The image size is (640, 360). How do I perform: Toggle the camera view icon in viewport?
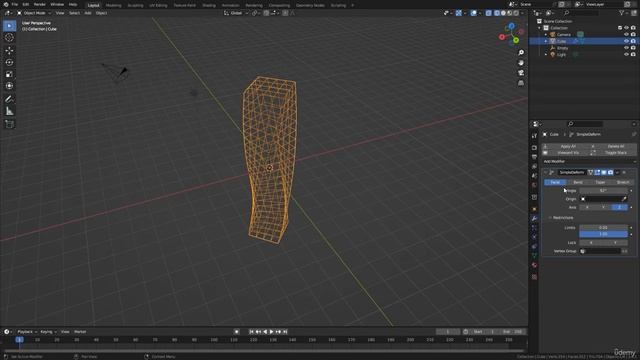point(521,73)
